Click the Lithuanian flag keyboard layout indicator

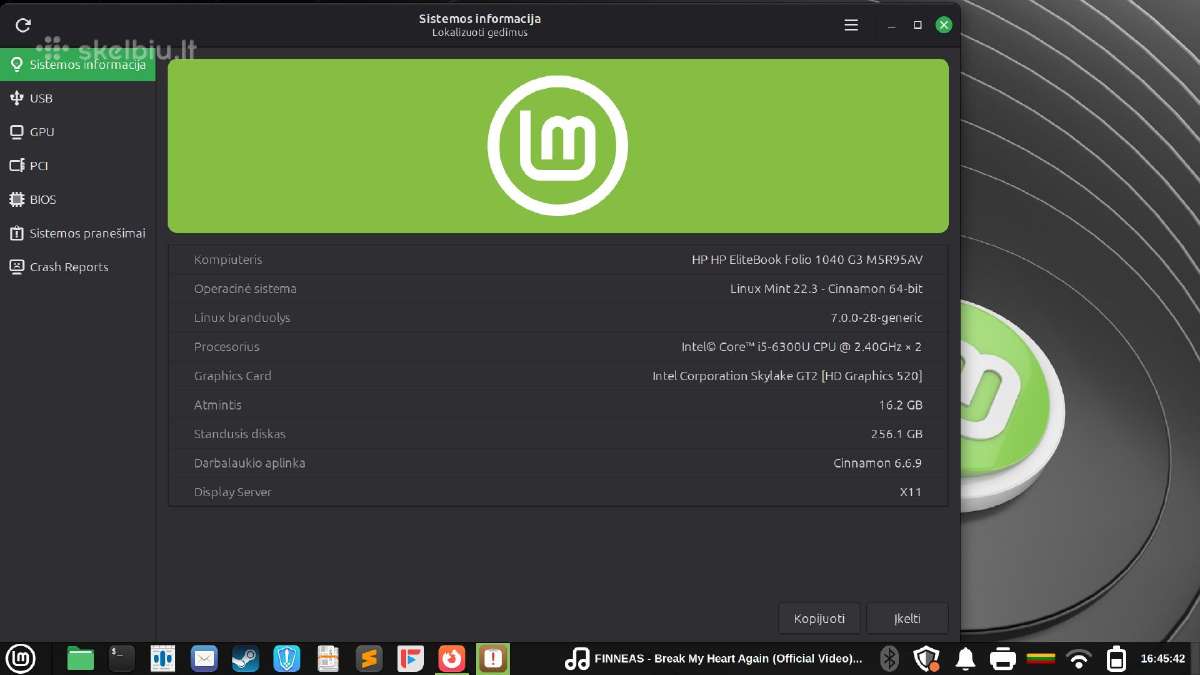(x=1041, y=658)
